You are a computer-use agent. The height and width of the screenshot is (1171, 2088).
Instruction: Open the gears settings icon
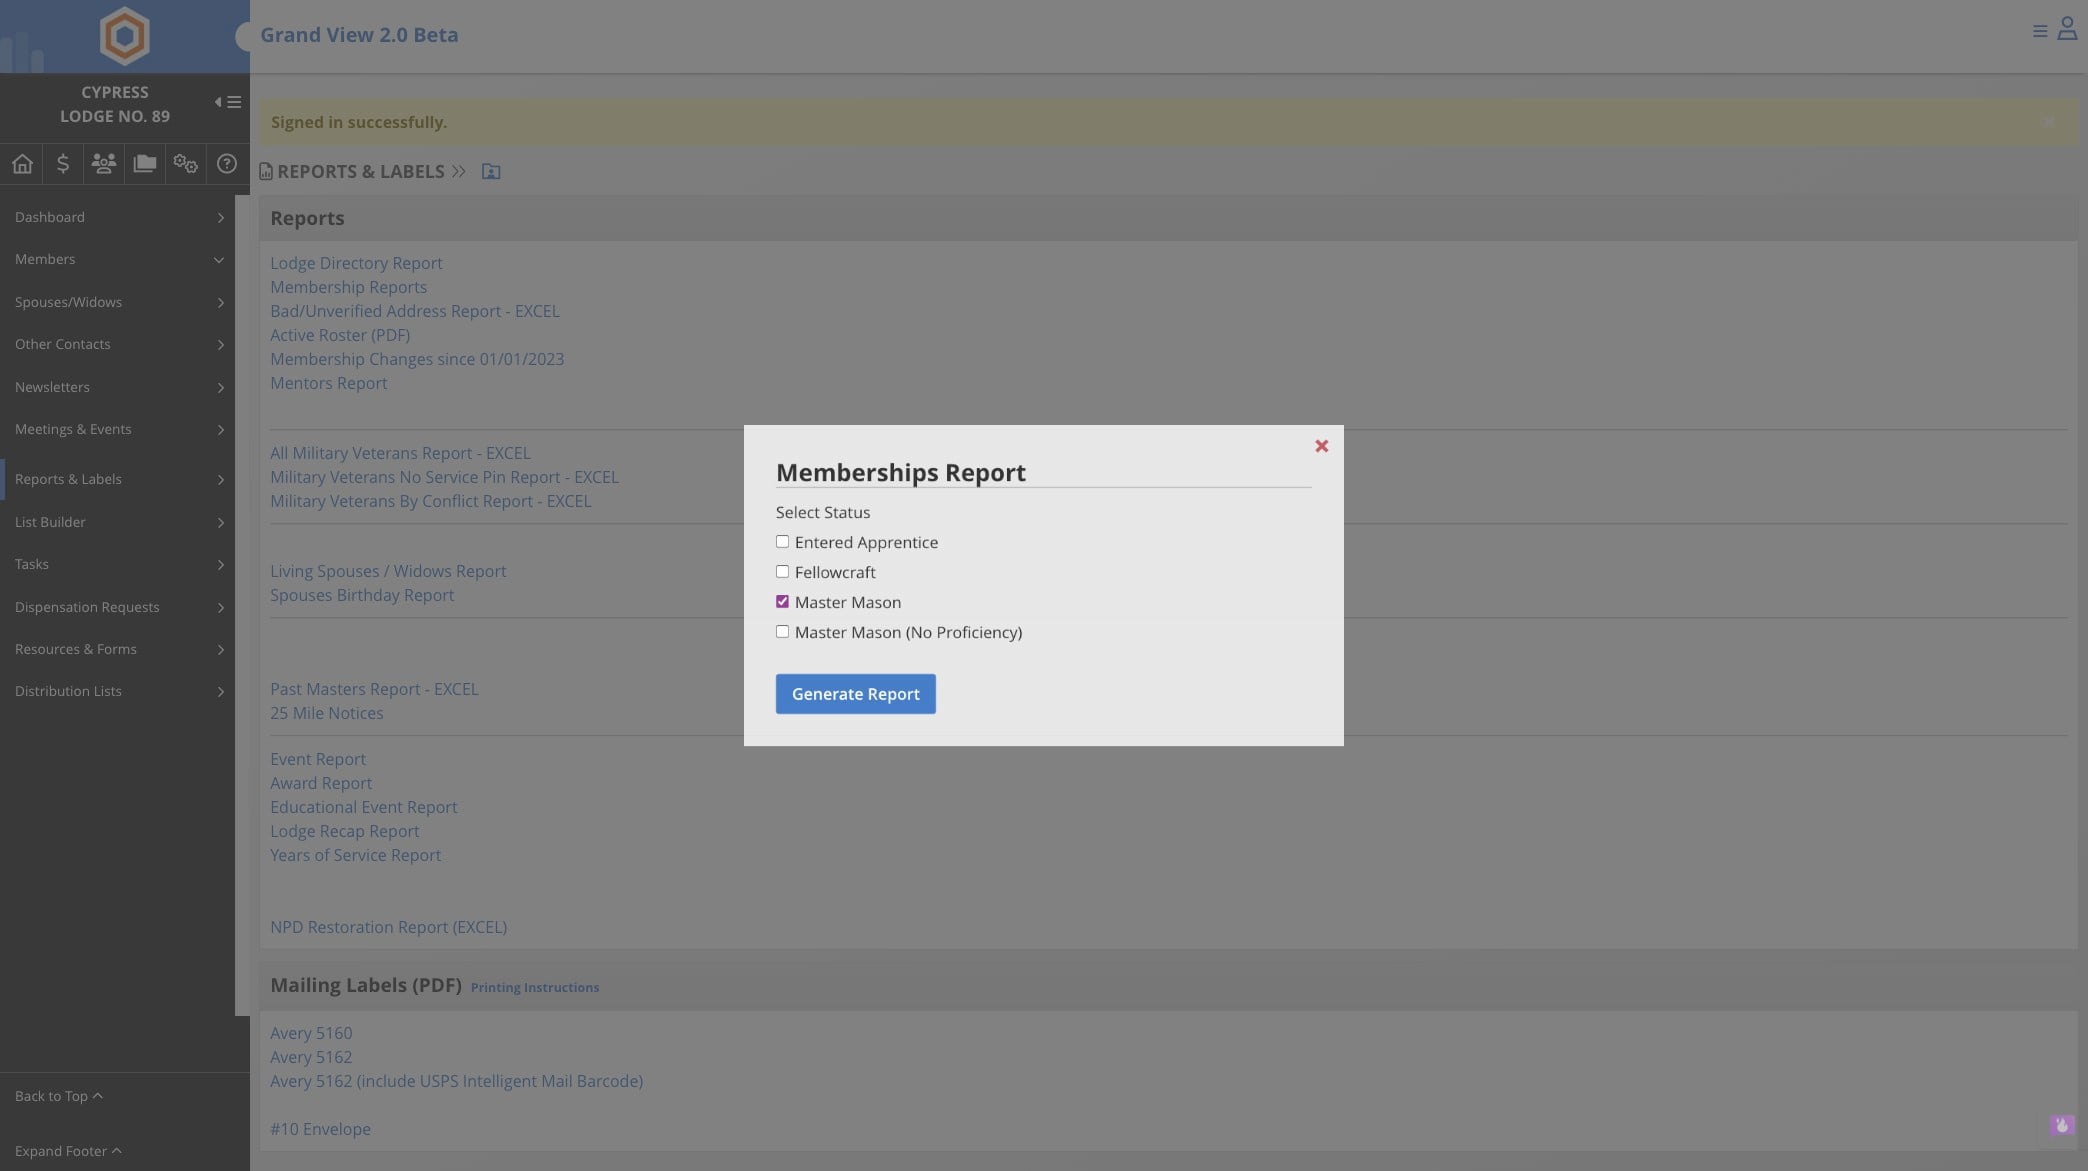(185, 163)
